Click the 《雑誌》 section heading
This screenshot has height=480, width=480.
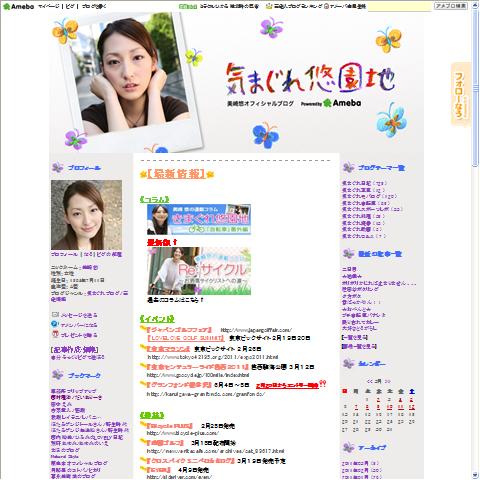click(x=152, y=416)
